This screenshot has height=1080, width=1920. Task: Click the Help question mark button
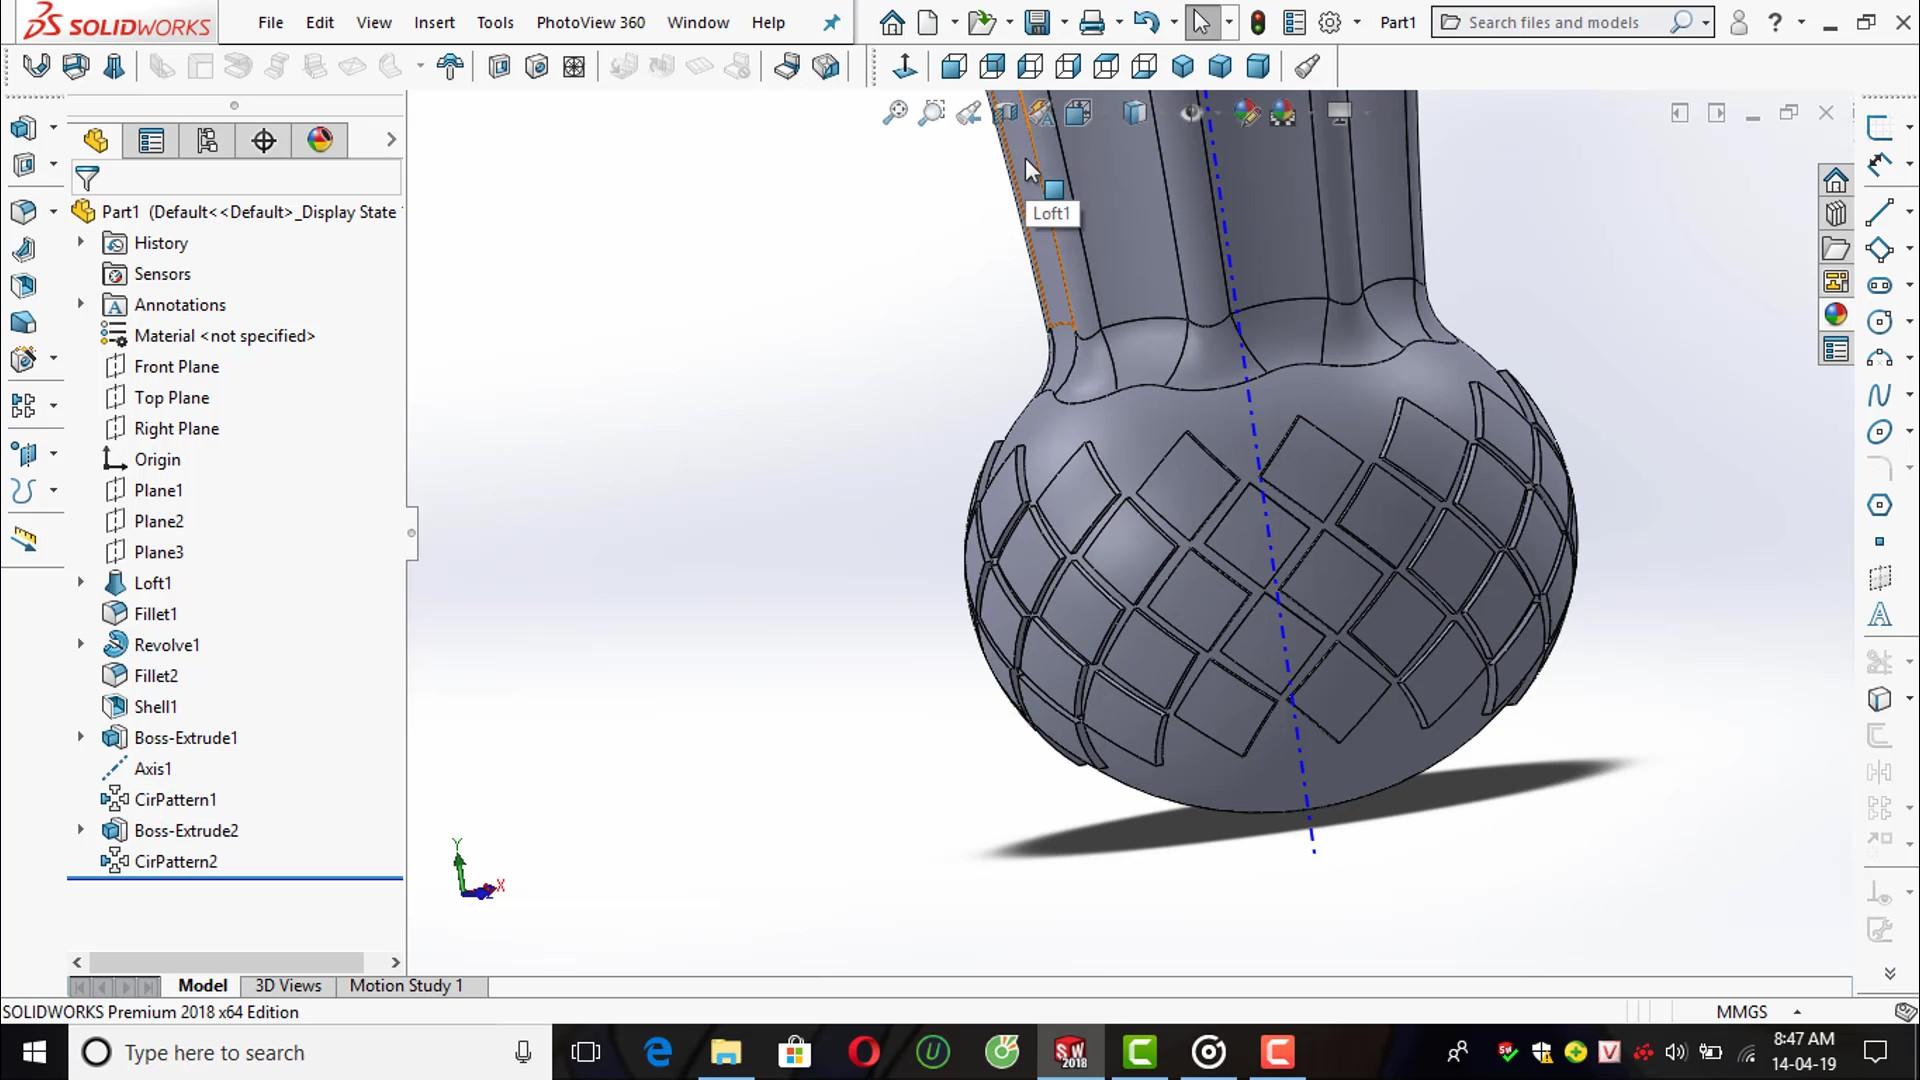click(x=1777, y=22)
